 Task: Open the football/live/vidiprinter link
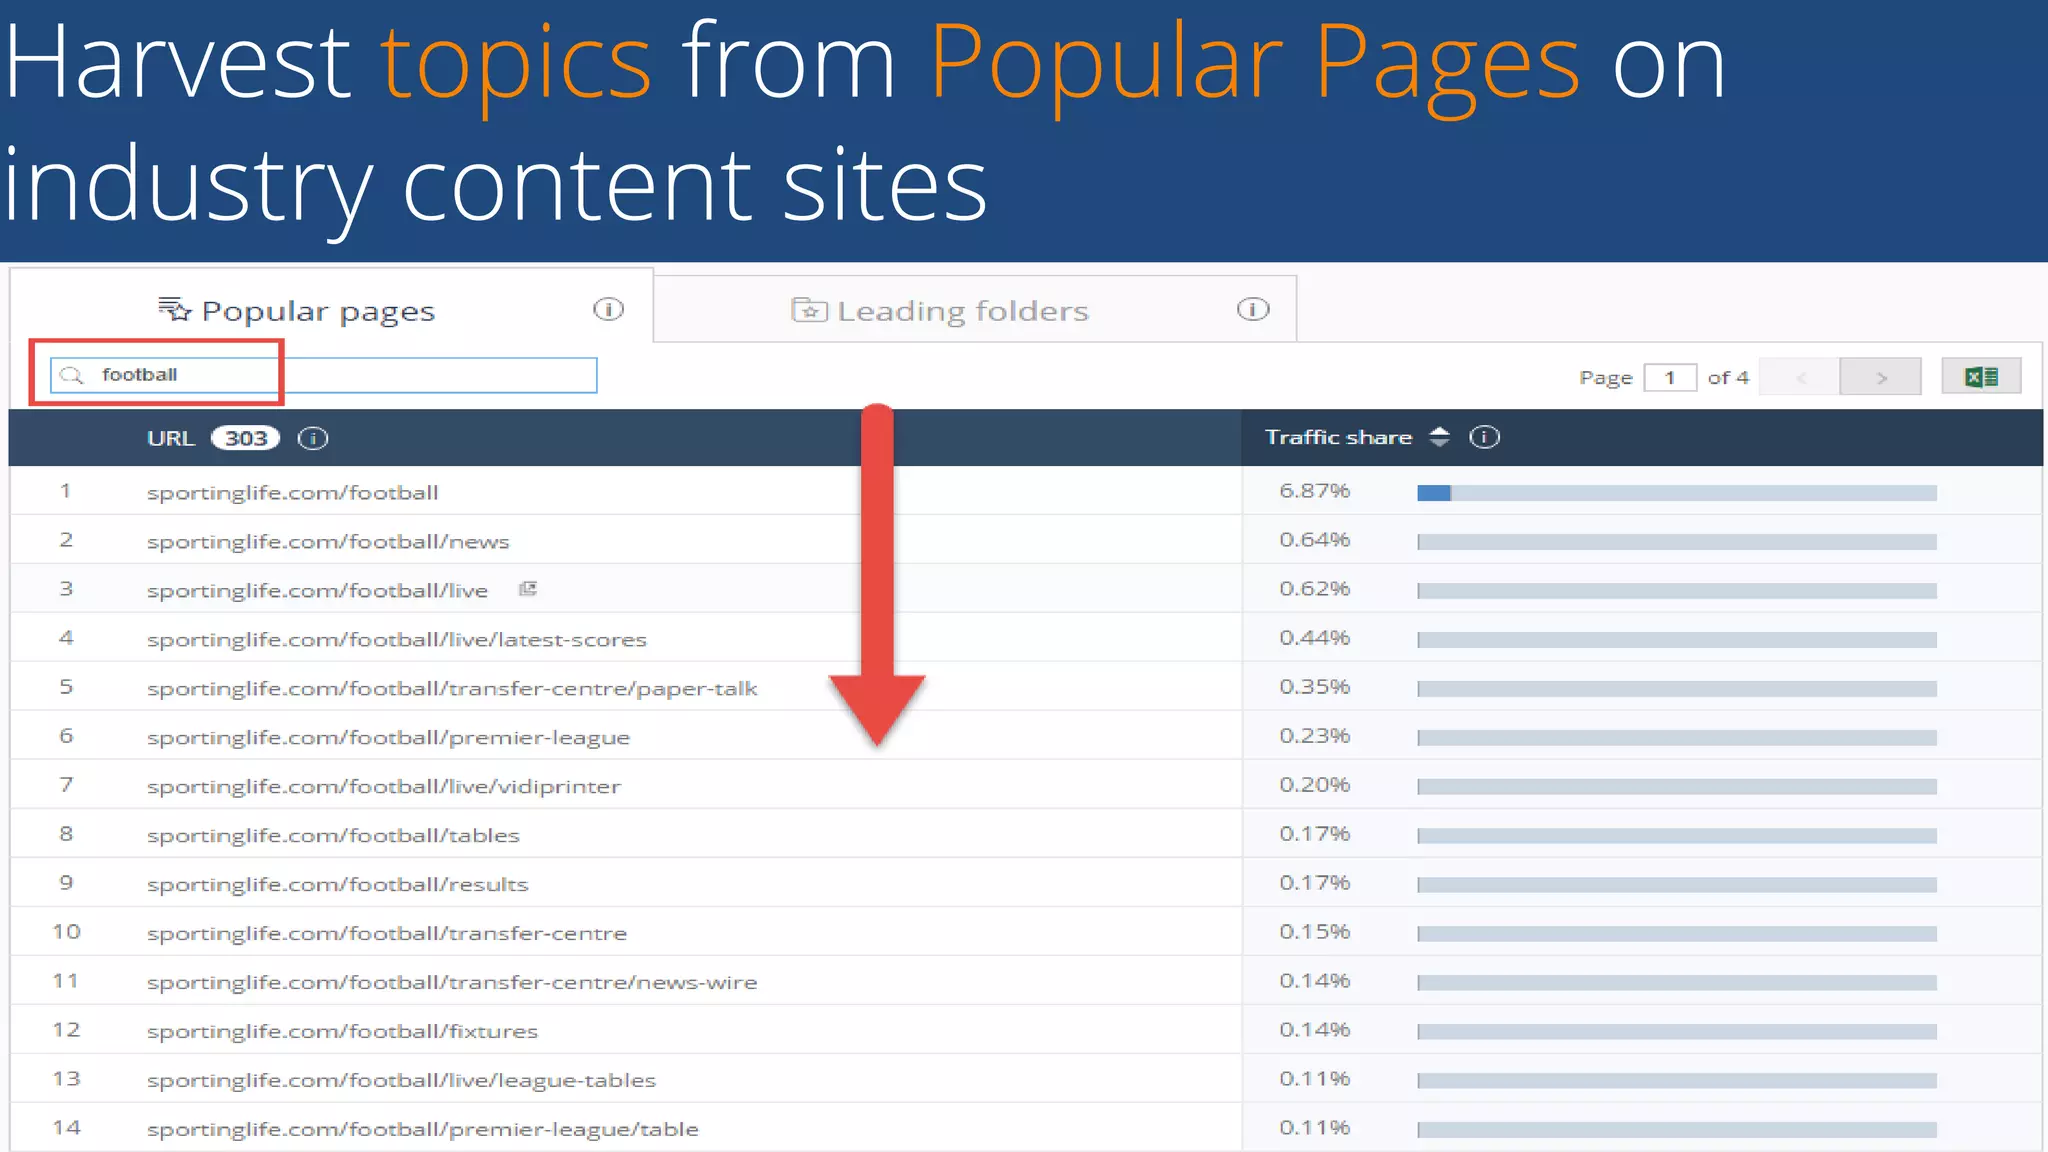384,786
